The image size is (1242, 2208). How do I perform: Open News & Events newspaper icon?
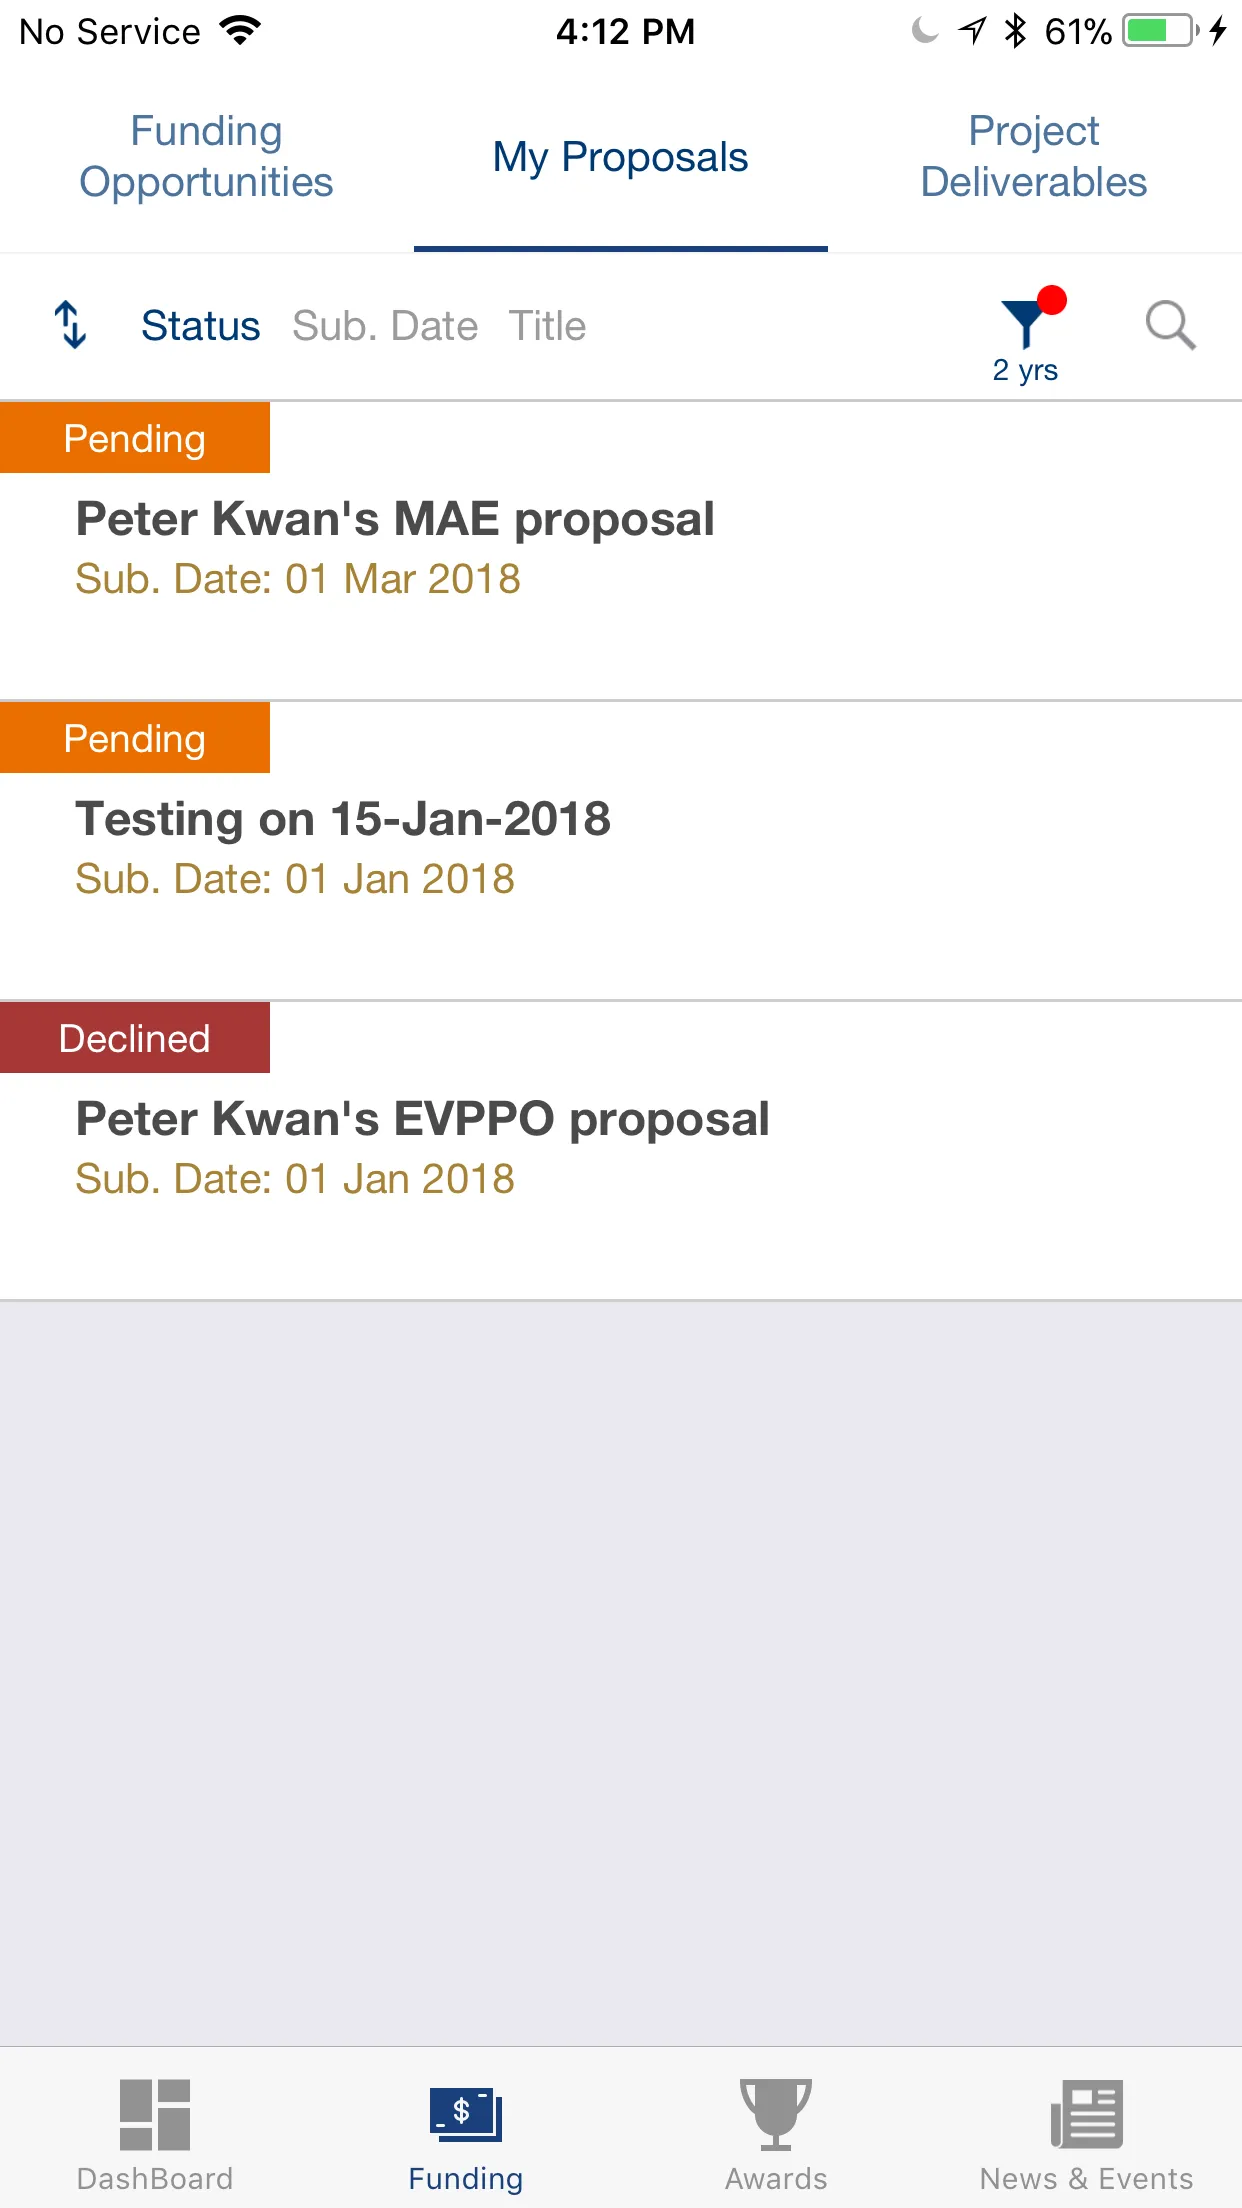click(1087, 2114)
